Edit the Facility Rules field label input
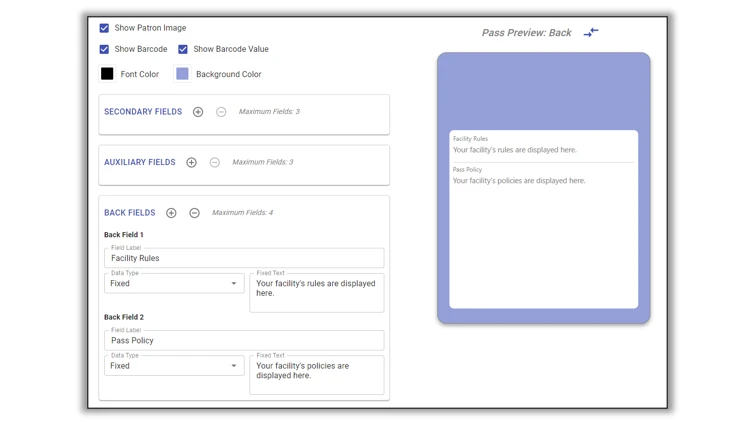This screenshot has height=424, width=756. coord(244,258)
